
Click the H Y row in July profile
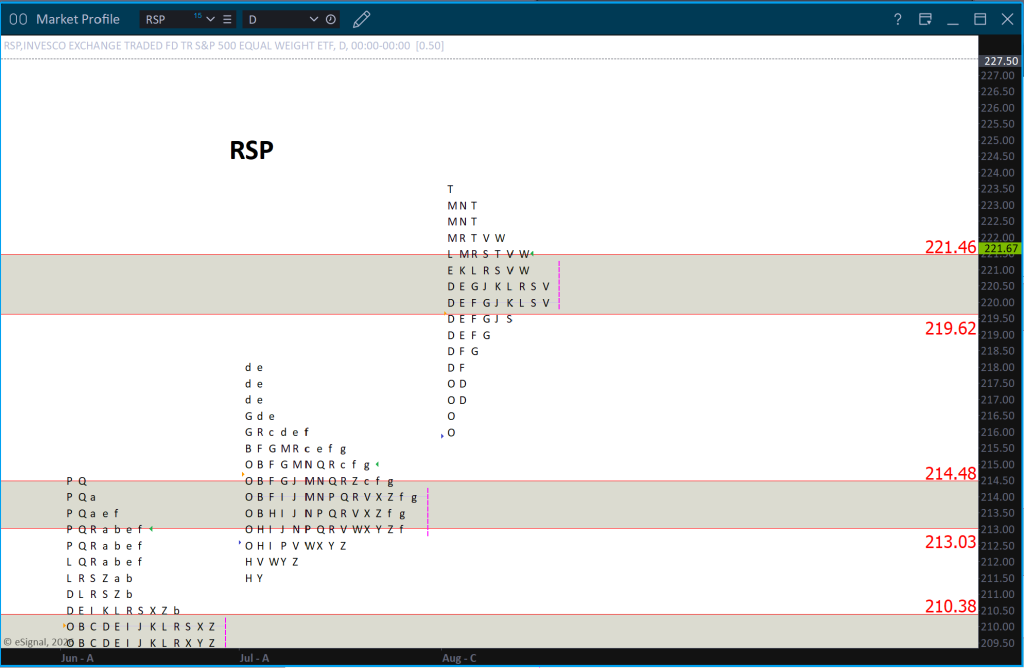coord(254,578)
